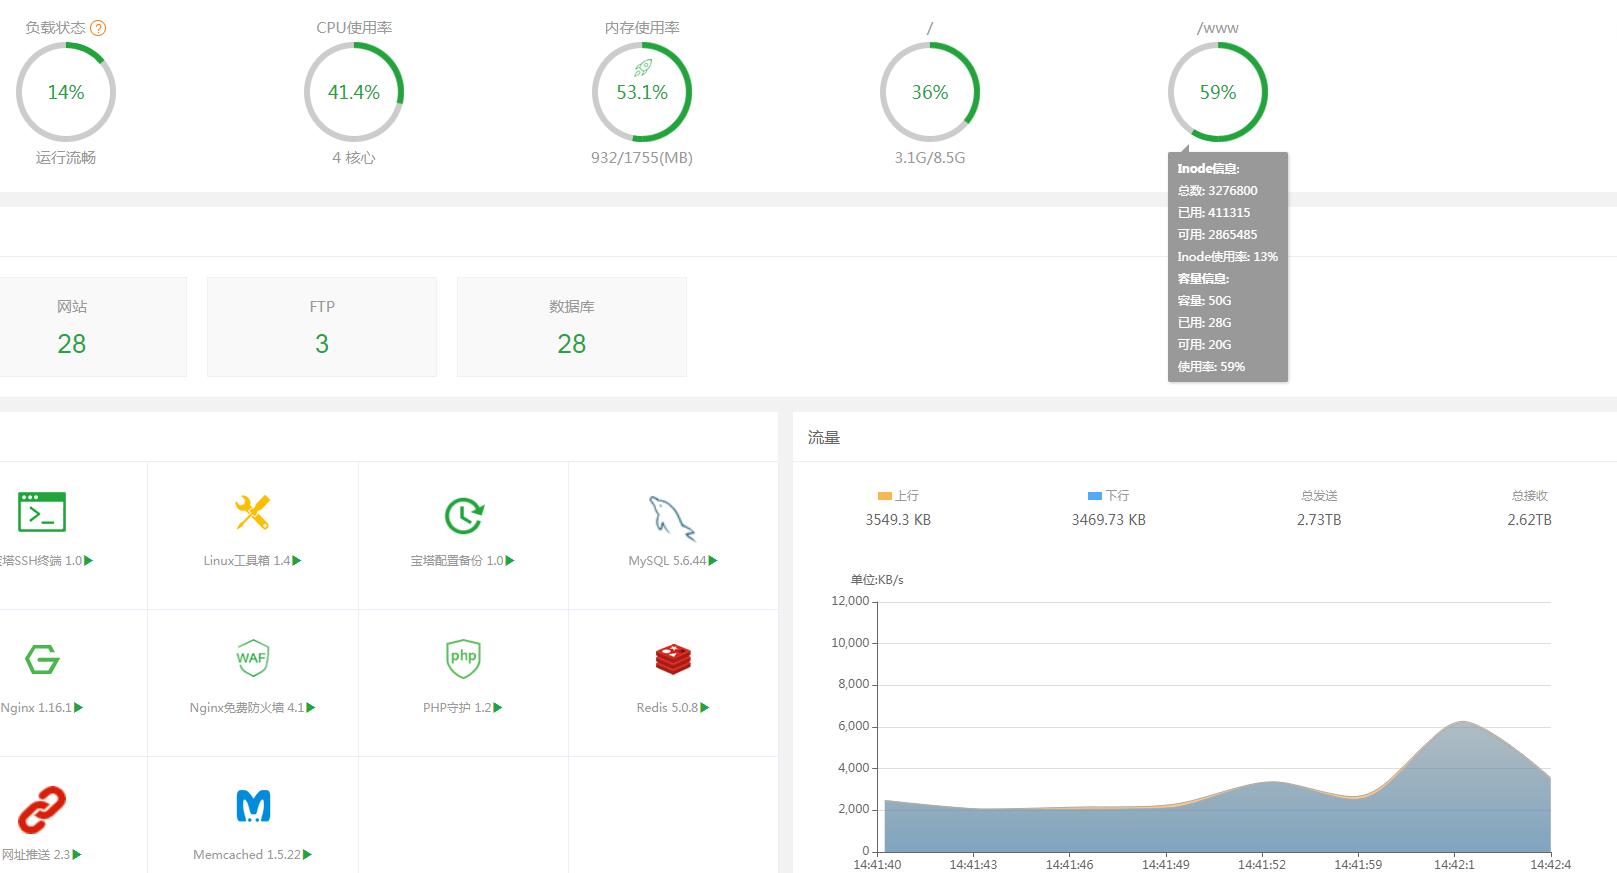1617x873 pixels.
Task: Expand MySQL 5.6.44 using its green arrow
Action: pos(713,561)
